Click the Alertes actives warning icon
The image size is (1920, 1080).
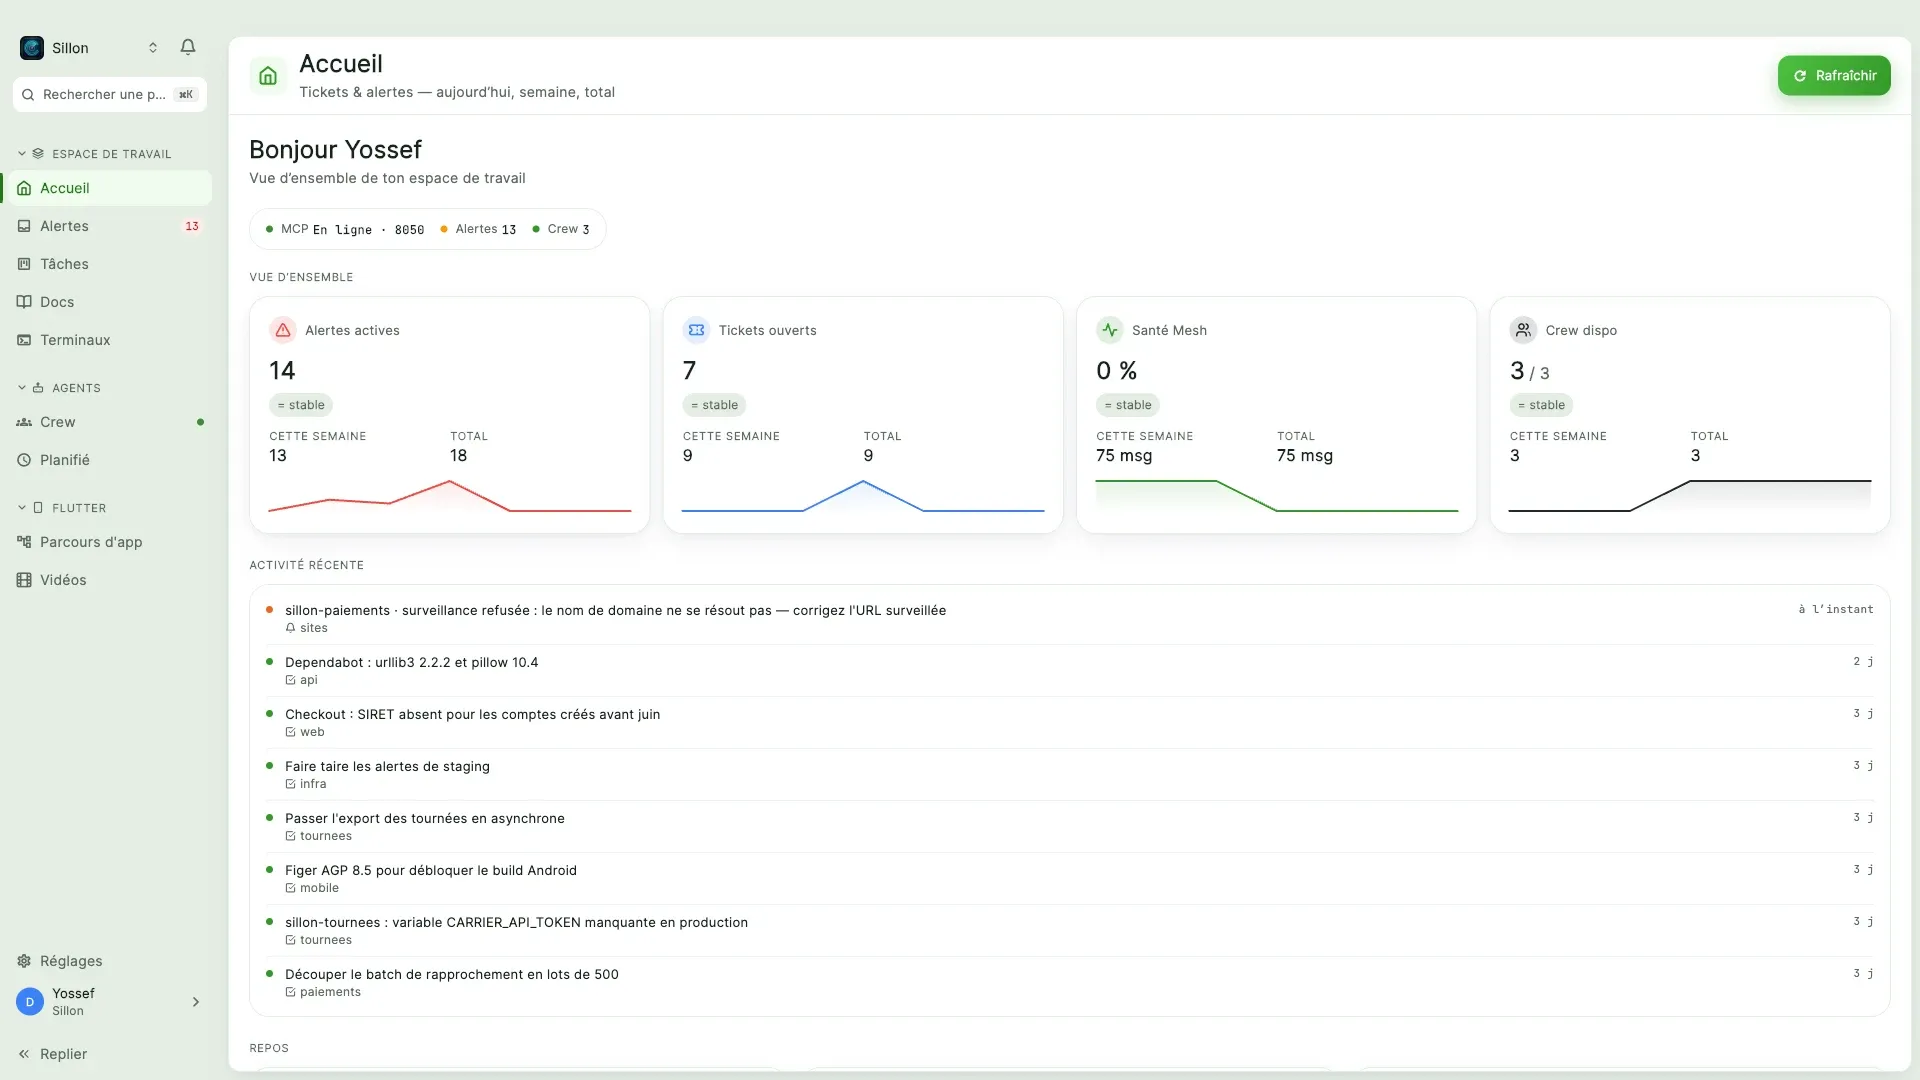(x=283, y=330)
